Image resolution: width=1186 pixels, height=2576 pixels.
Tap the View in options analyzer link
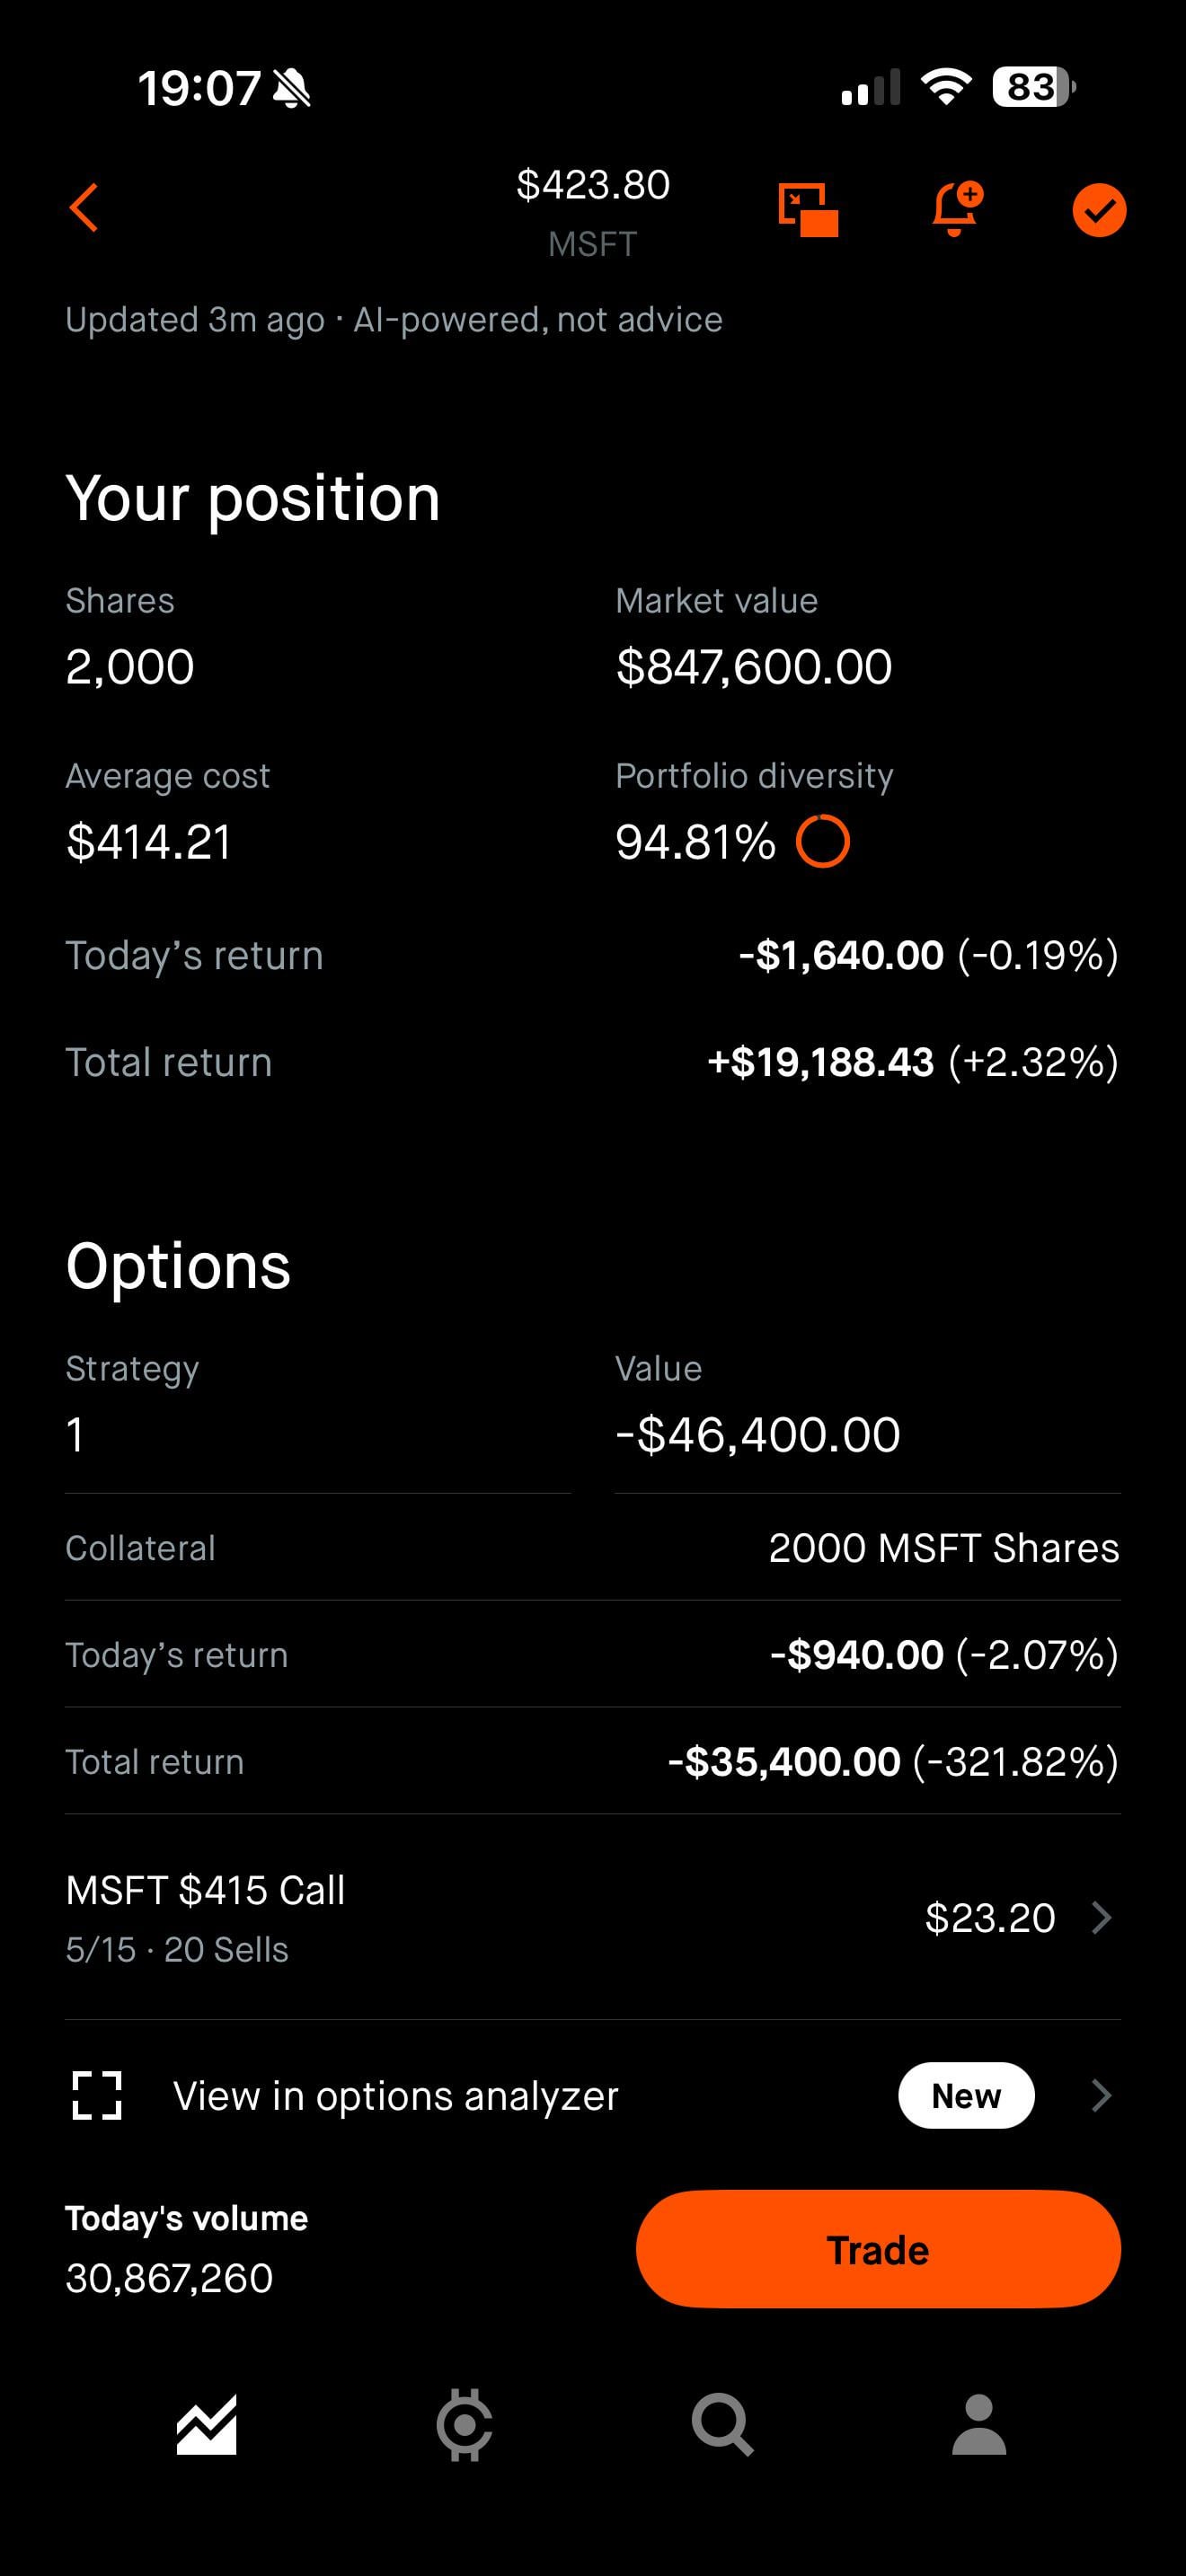coord(396,2096)
